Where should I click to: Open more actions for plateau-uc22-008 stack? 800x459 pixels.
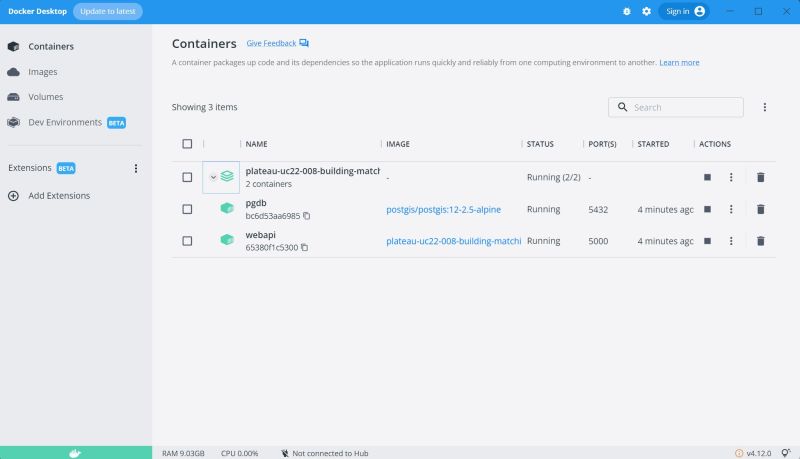(731, 177)
